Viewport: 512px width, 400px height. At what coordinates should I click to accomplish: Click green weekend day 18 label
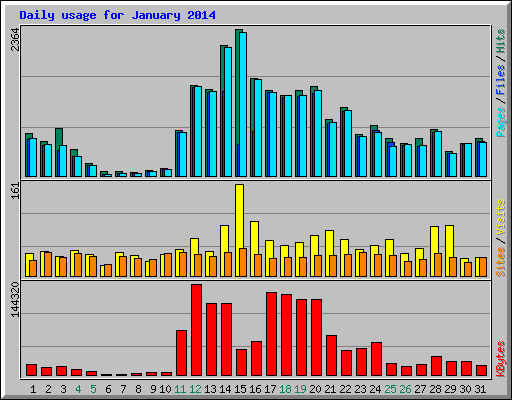pyautogui.click(x=285, y=389)
